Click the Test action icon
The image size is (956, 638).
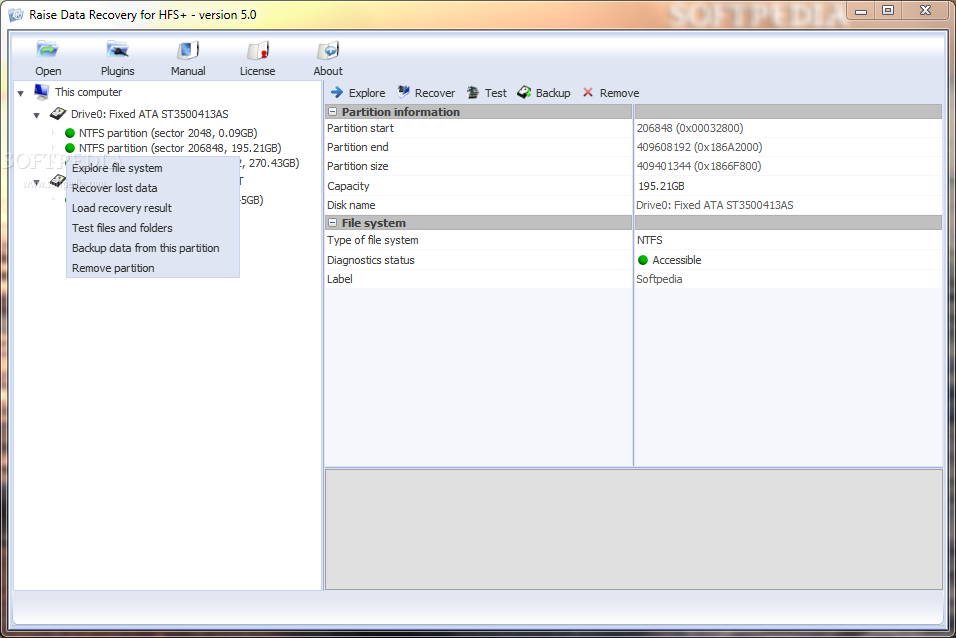pos(473,92)
